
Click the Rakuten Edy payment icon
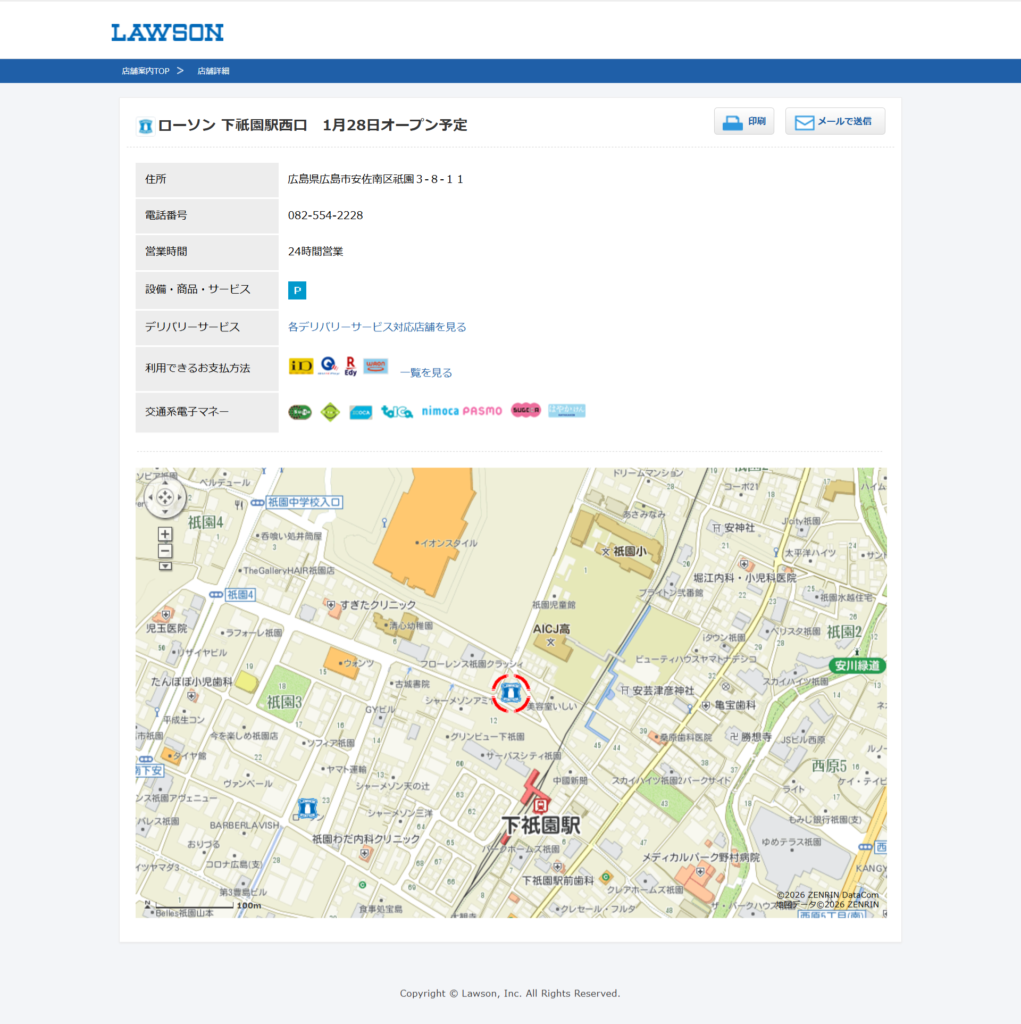pos(351,366)
